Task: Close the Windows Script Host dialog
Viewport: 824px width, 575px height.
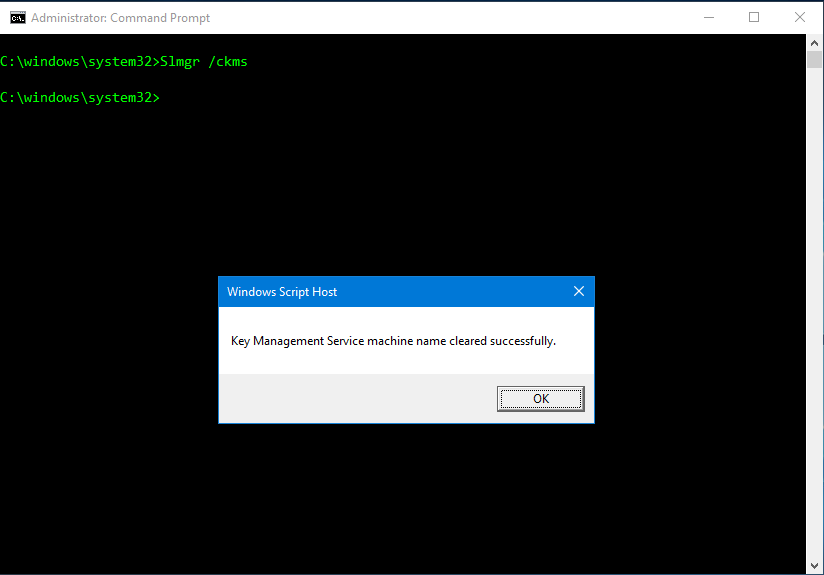Action: 578,292
